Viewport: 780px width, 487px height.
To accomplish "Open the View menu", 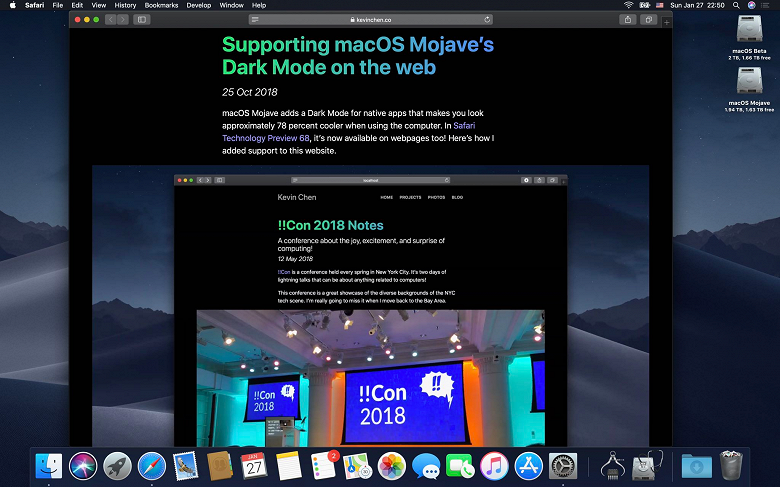I will coord(98,5).
